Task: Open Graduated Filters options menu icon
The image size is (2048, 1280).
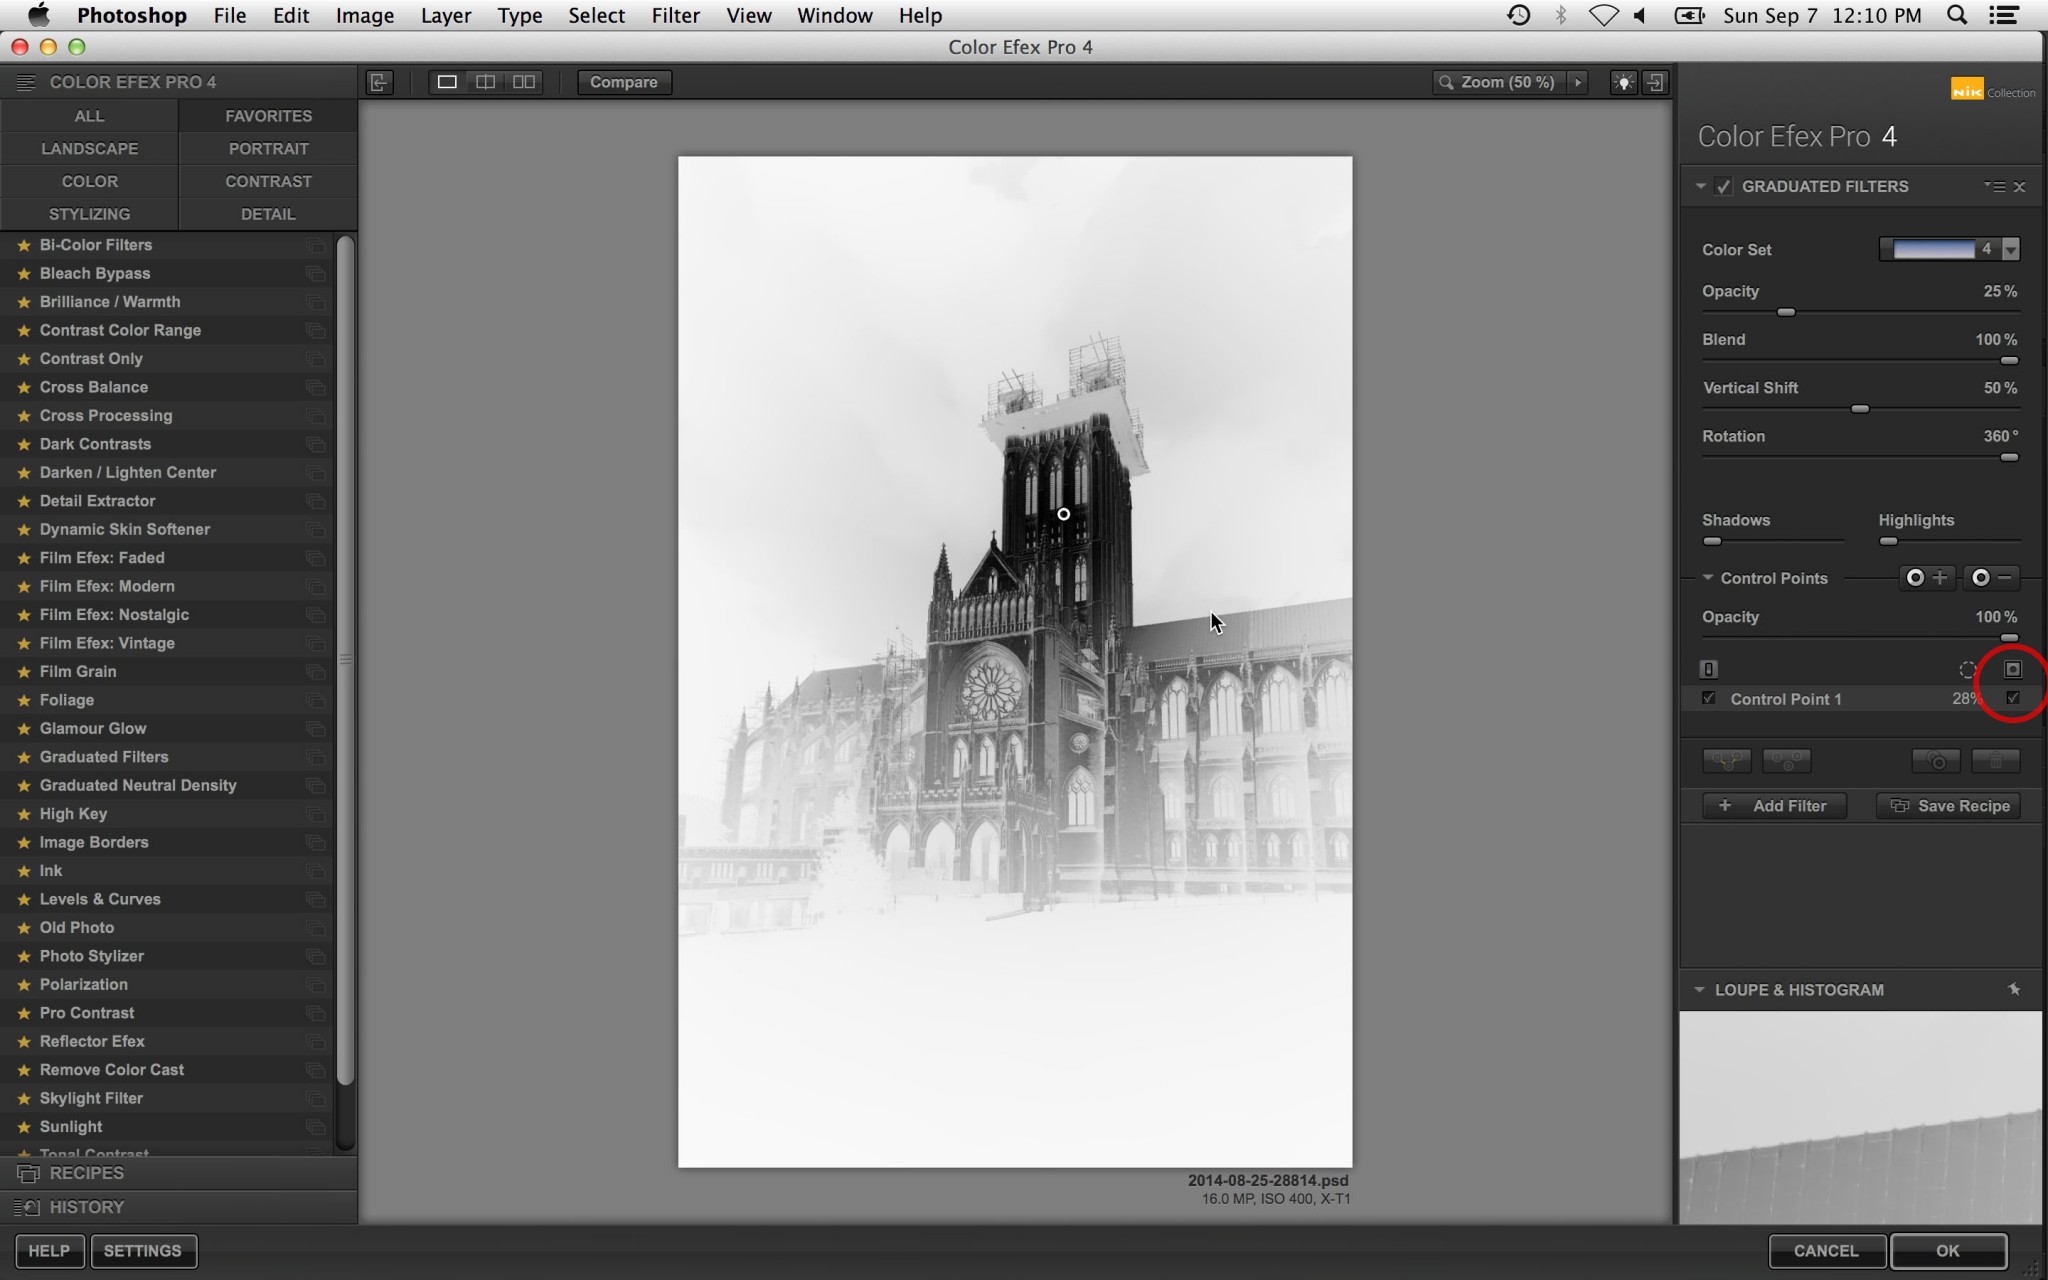Action: pyautogui.click(x=1994, y=186)
